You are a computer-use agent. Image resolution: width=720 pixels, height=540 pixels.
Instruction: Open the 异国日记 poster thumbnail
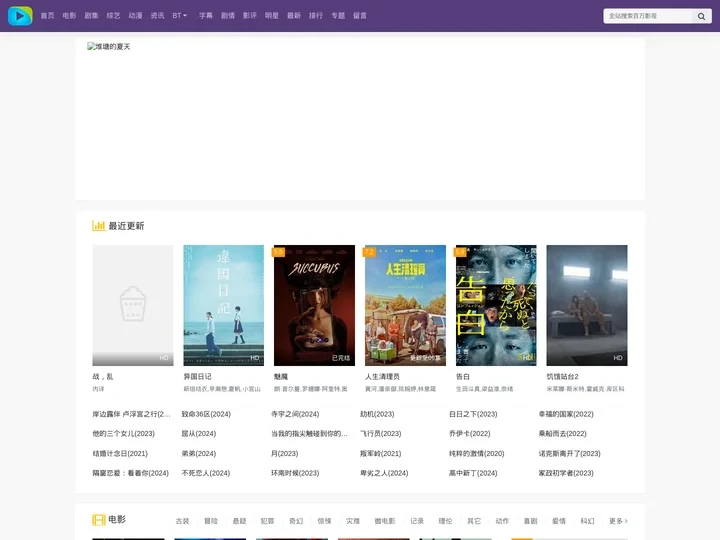[224, 305]
